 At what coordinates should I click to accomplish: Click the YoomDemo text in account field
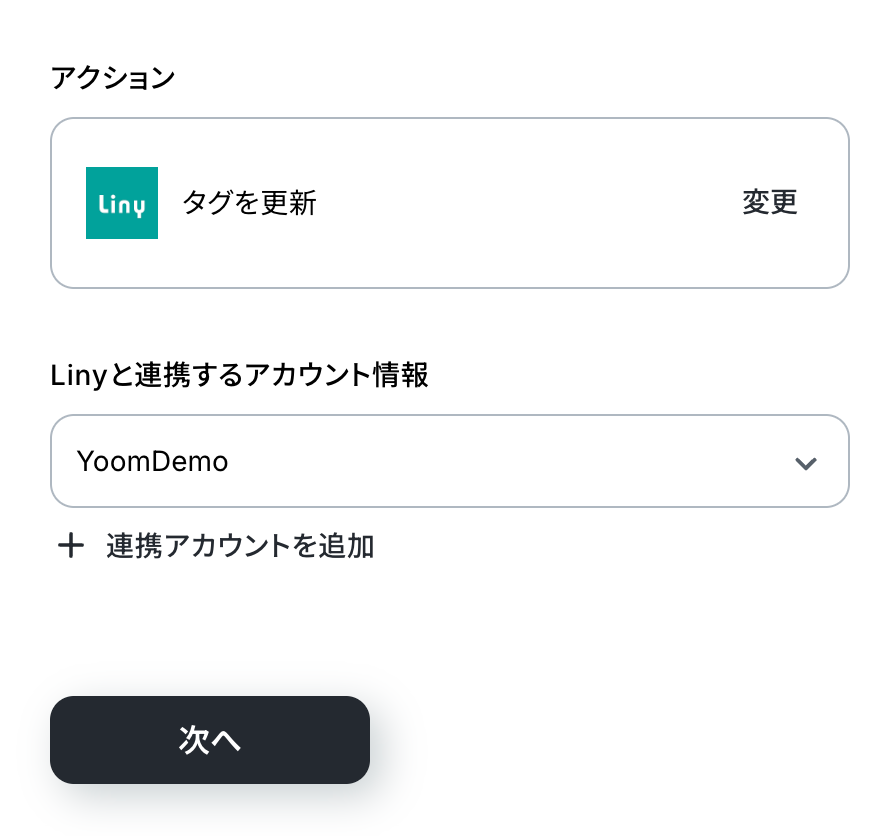(x=152, y=461)
